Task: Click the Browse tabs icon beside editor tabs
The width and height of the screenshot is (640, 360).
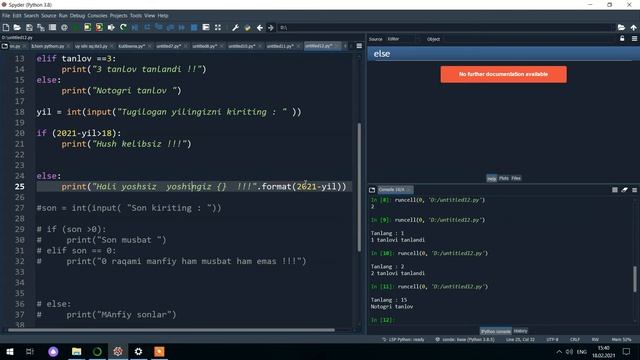Action: pos(5,46)
